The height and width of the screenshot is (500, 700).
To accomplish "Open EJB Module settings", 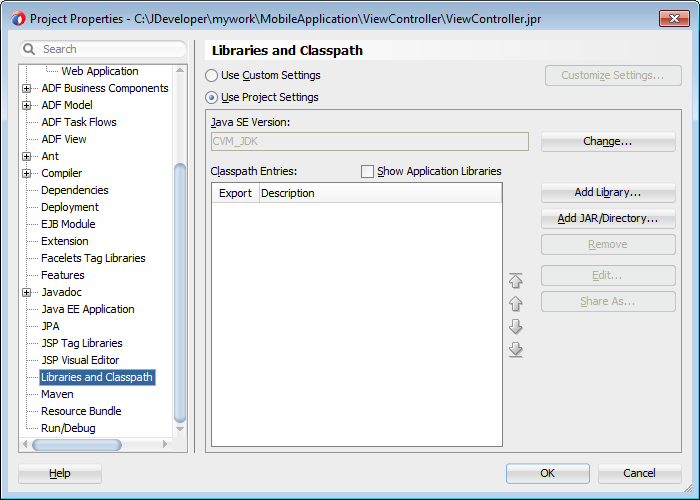I will [x=68, y=224].
